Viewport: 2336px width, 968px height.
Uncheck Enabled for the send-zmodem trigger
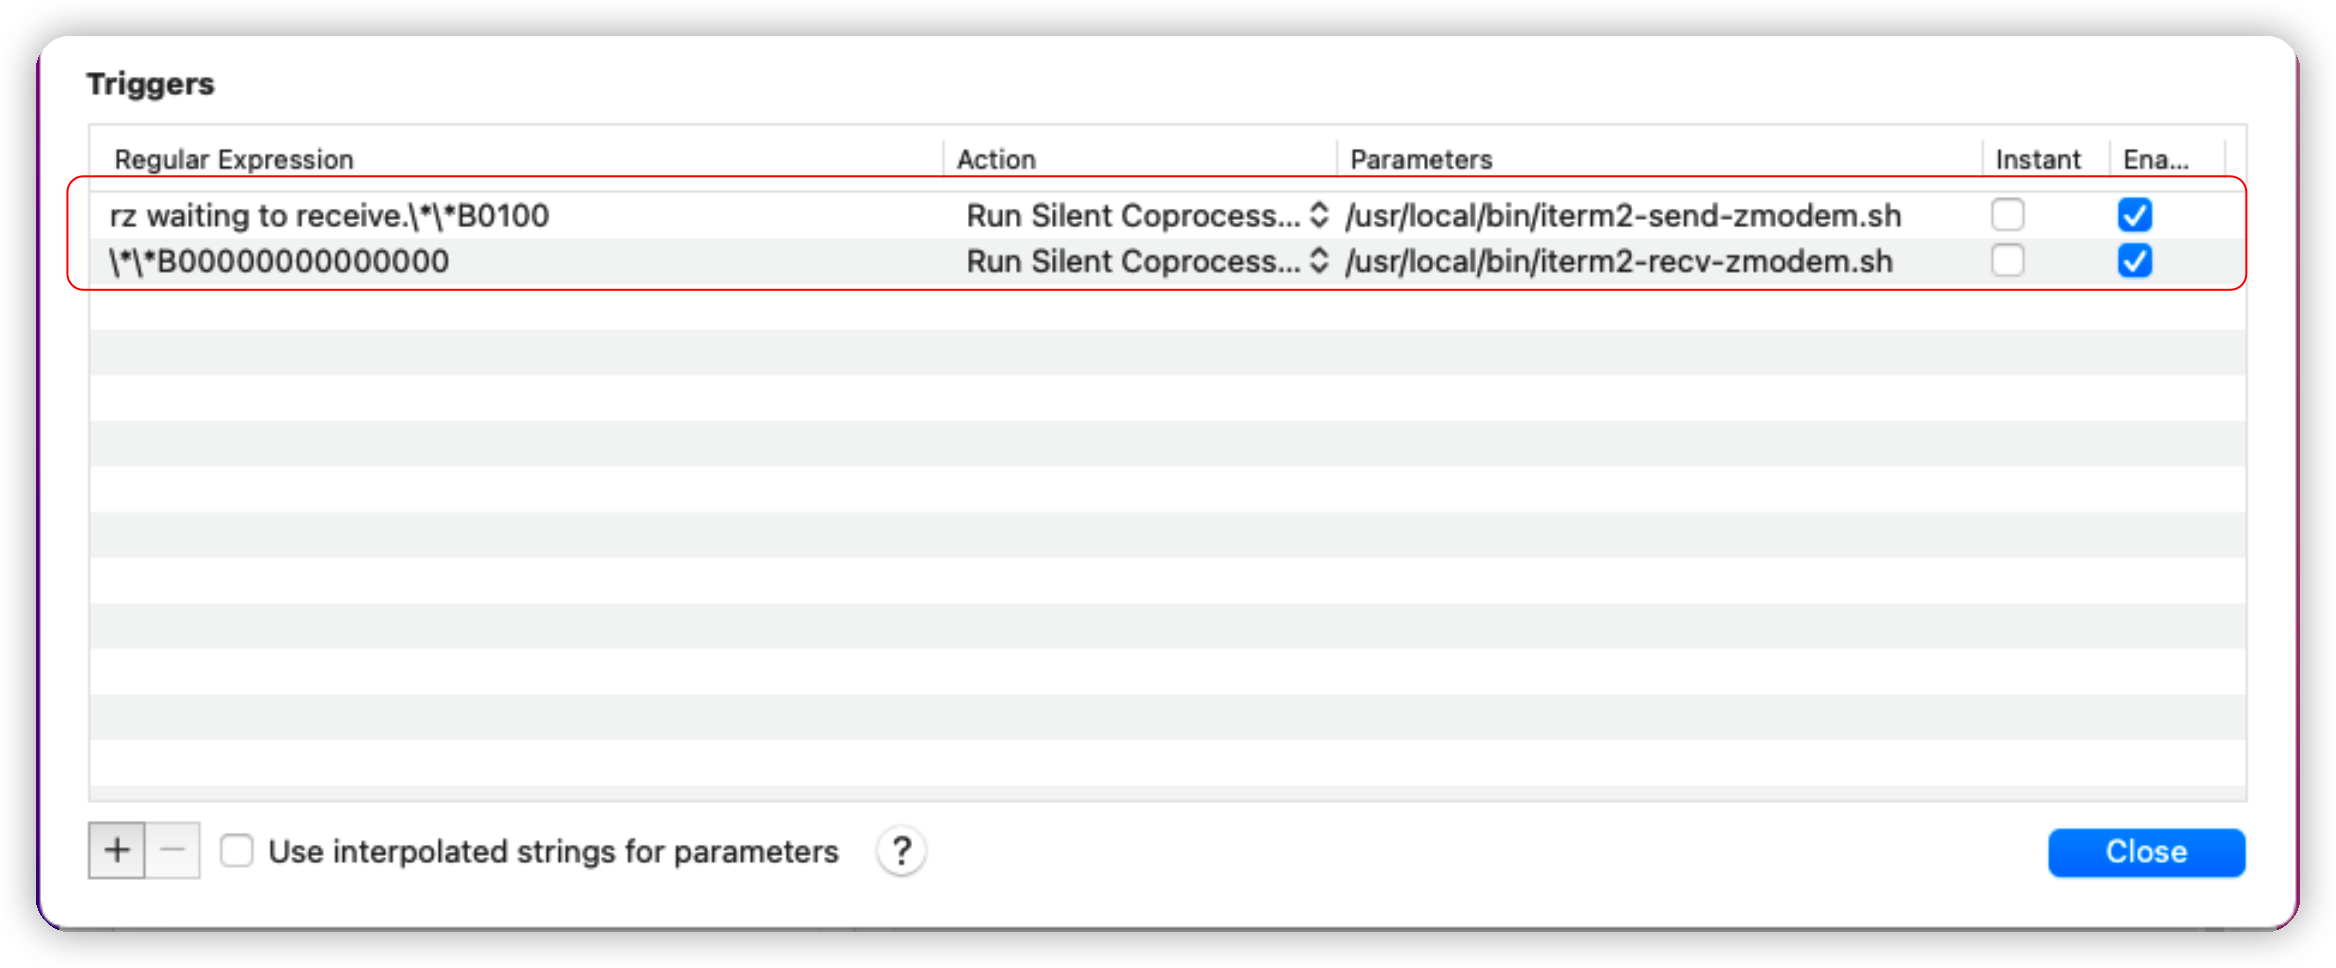coord(2134,215)
